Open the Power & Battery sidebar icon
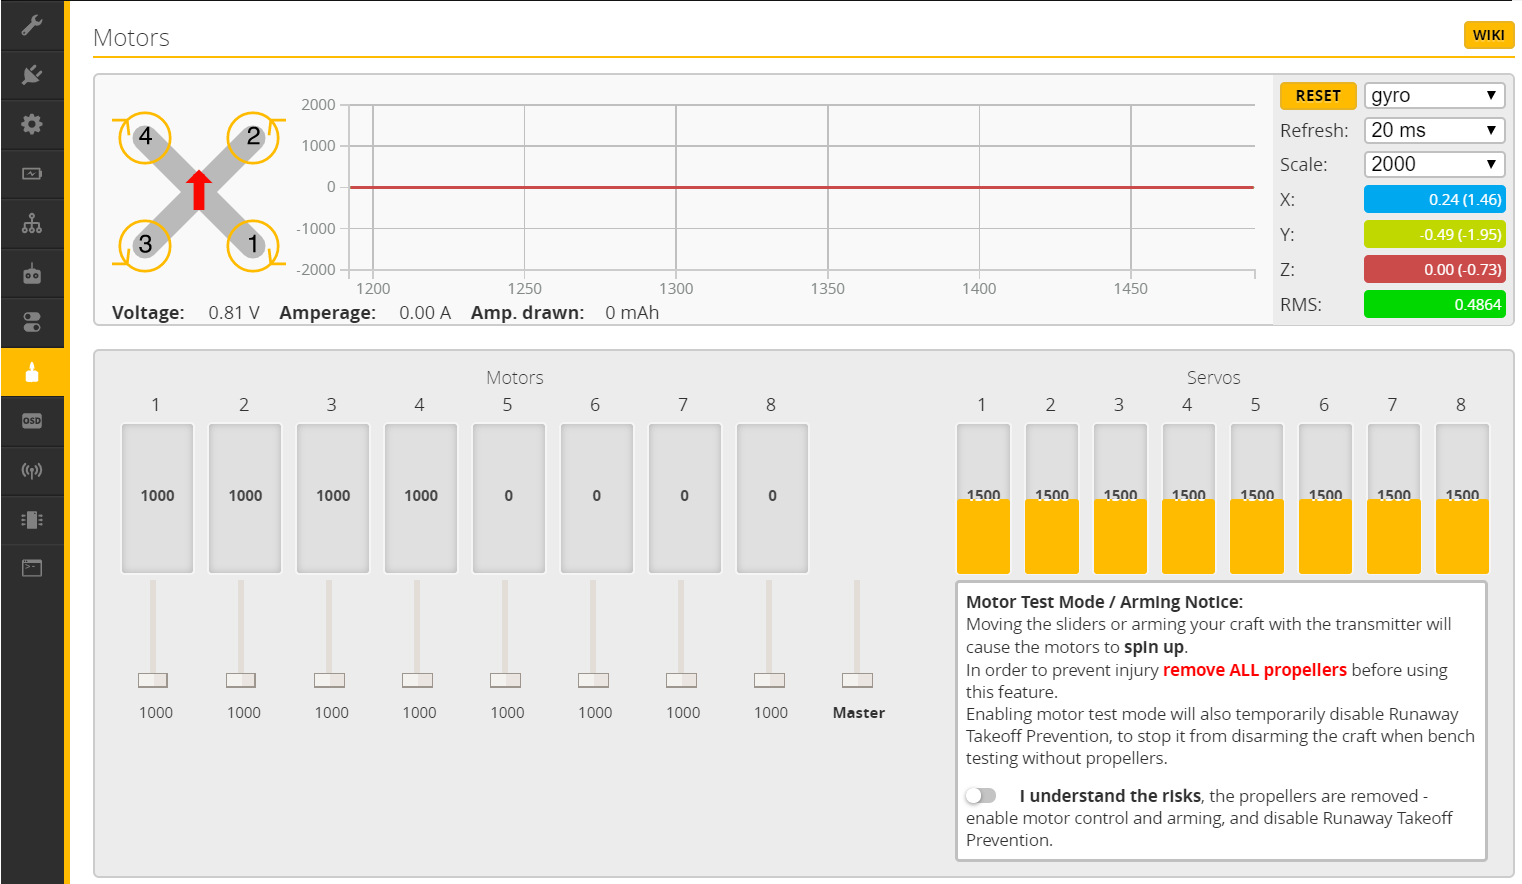The width and height of the screenshot is (1522, 884). coord(32,174)
